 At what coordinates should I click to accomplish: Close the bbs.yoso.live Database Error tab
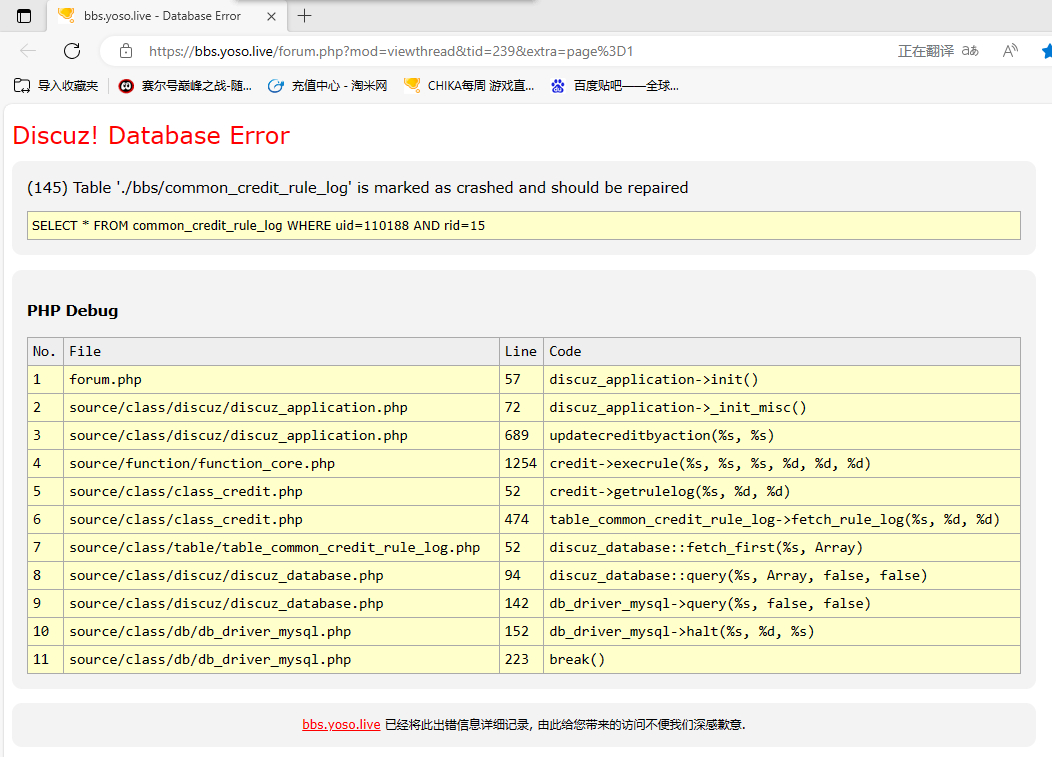click(x=271, y=16)
